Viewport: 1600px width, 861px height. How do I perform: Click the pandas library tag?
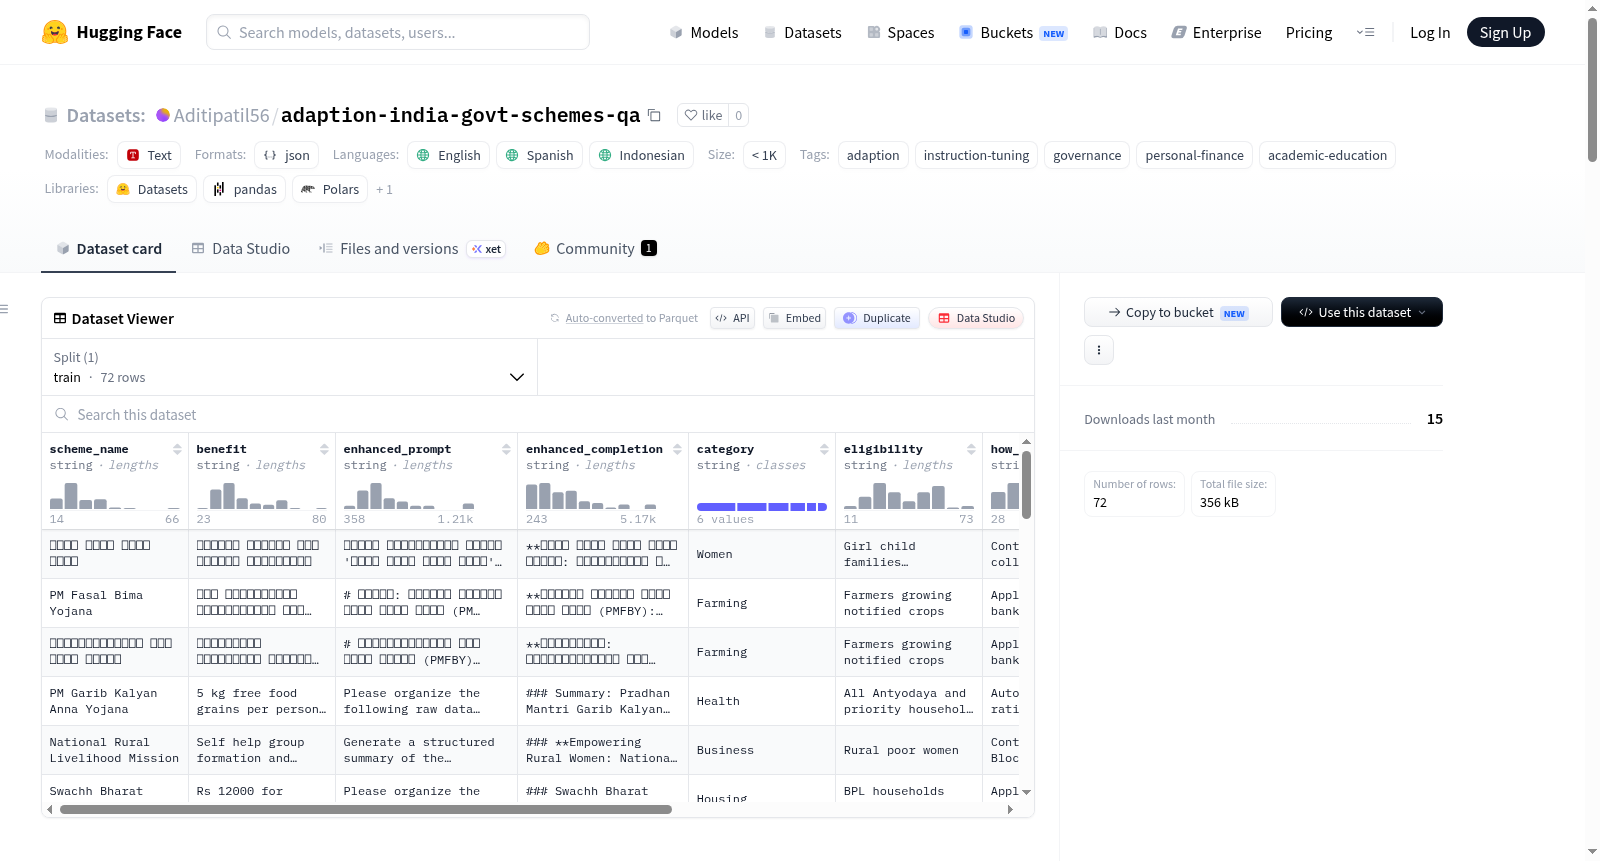coord(244,189)
